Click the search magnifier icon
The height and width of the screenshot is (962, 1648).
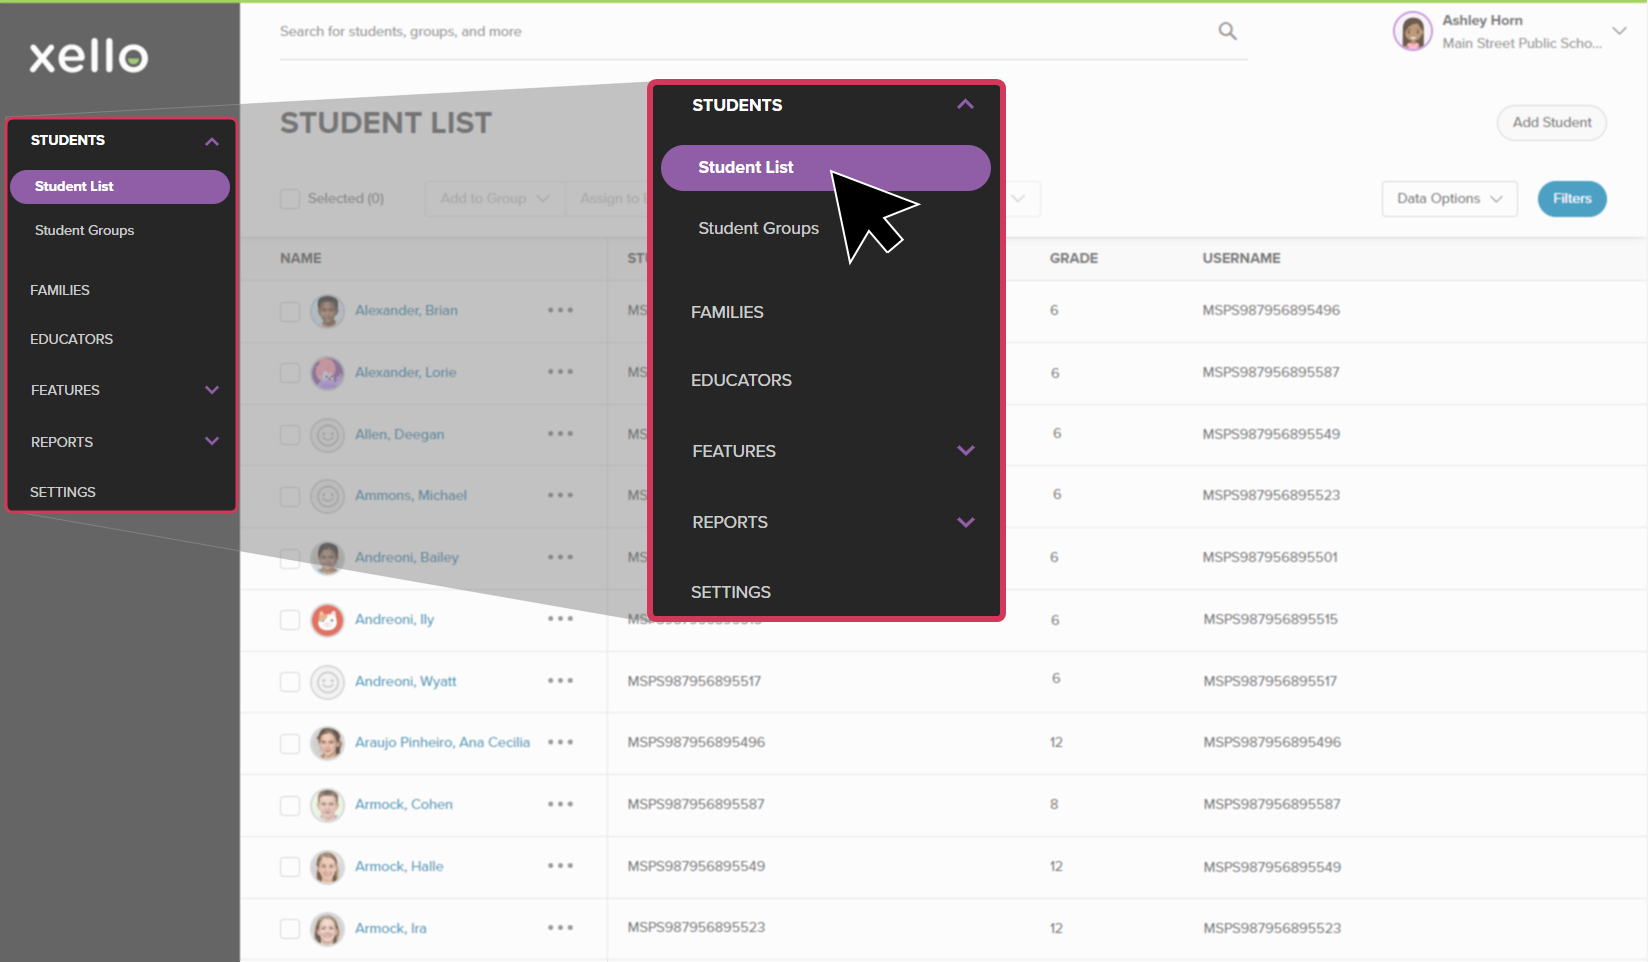(x=1227, y=31)
